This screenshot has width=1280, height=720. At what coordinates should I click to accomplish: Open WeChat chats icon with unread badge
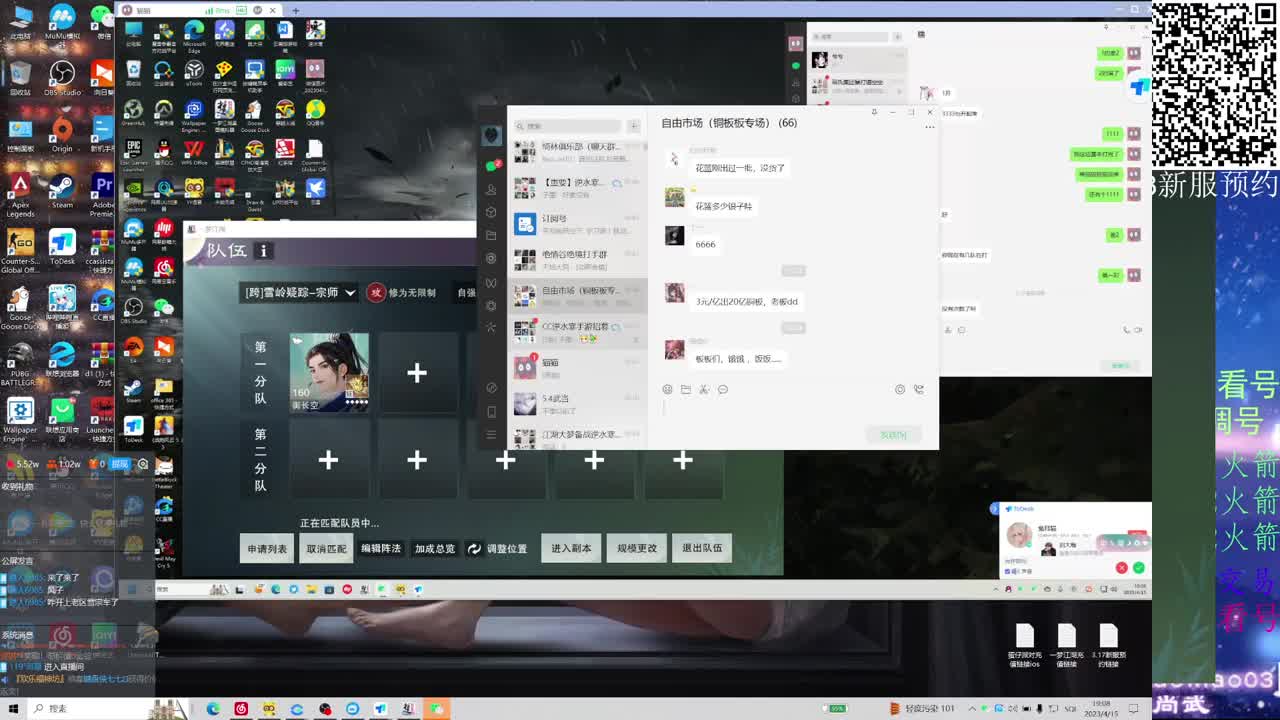click(x=491, y=166)
